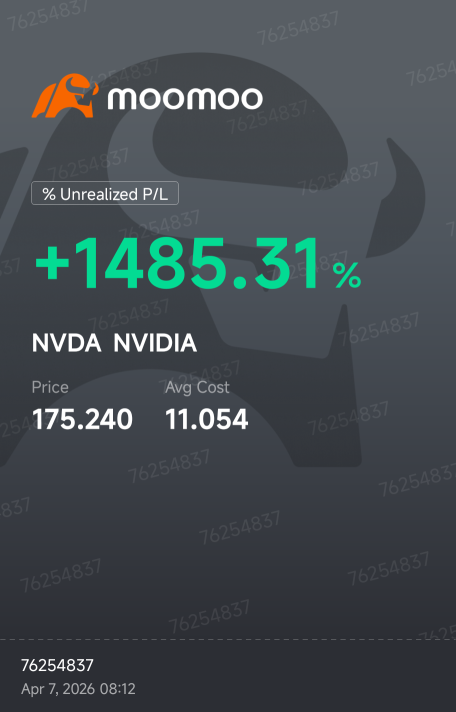The width and height of the screenshot is (456, 712).
Task: Select the 175.240 price value
Action: click(x=82, y=419)
